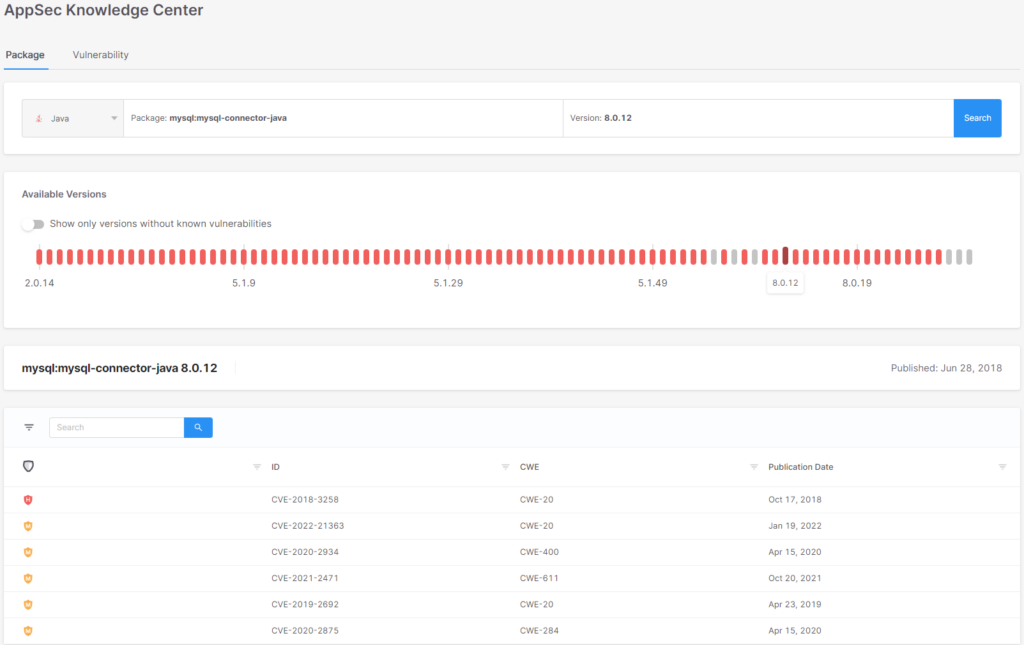Viewport: 1024px width, 645px height.
Task: Click the severity shield column header icon
Action: [28, 466]
